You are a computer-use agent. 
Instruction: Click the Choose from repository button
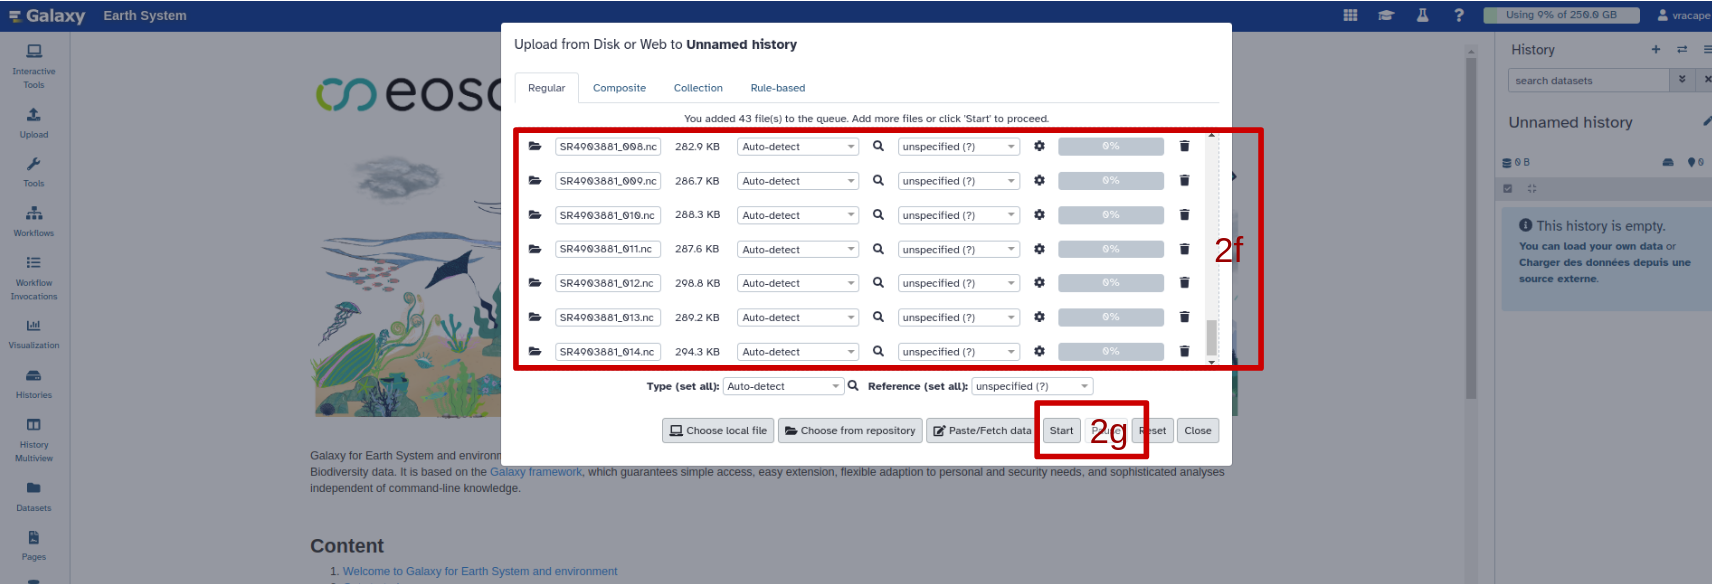point(850,430)
